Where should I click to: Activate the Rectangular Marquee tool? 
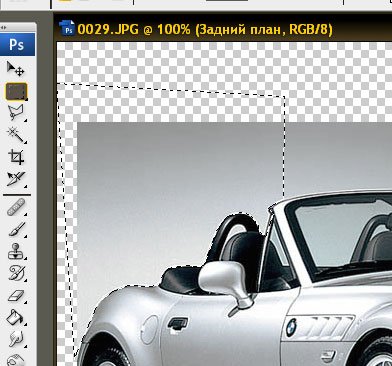tap(16, 91)
